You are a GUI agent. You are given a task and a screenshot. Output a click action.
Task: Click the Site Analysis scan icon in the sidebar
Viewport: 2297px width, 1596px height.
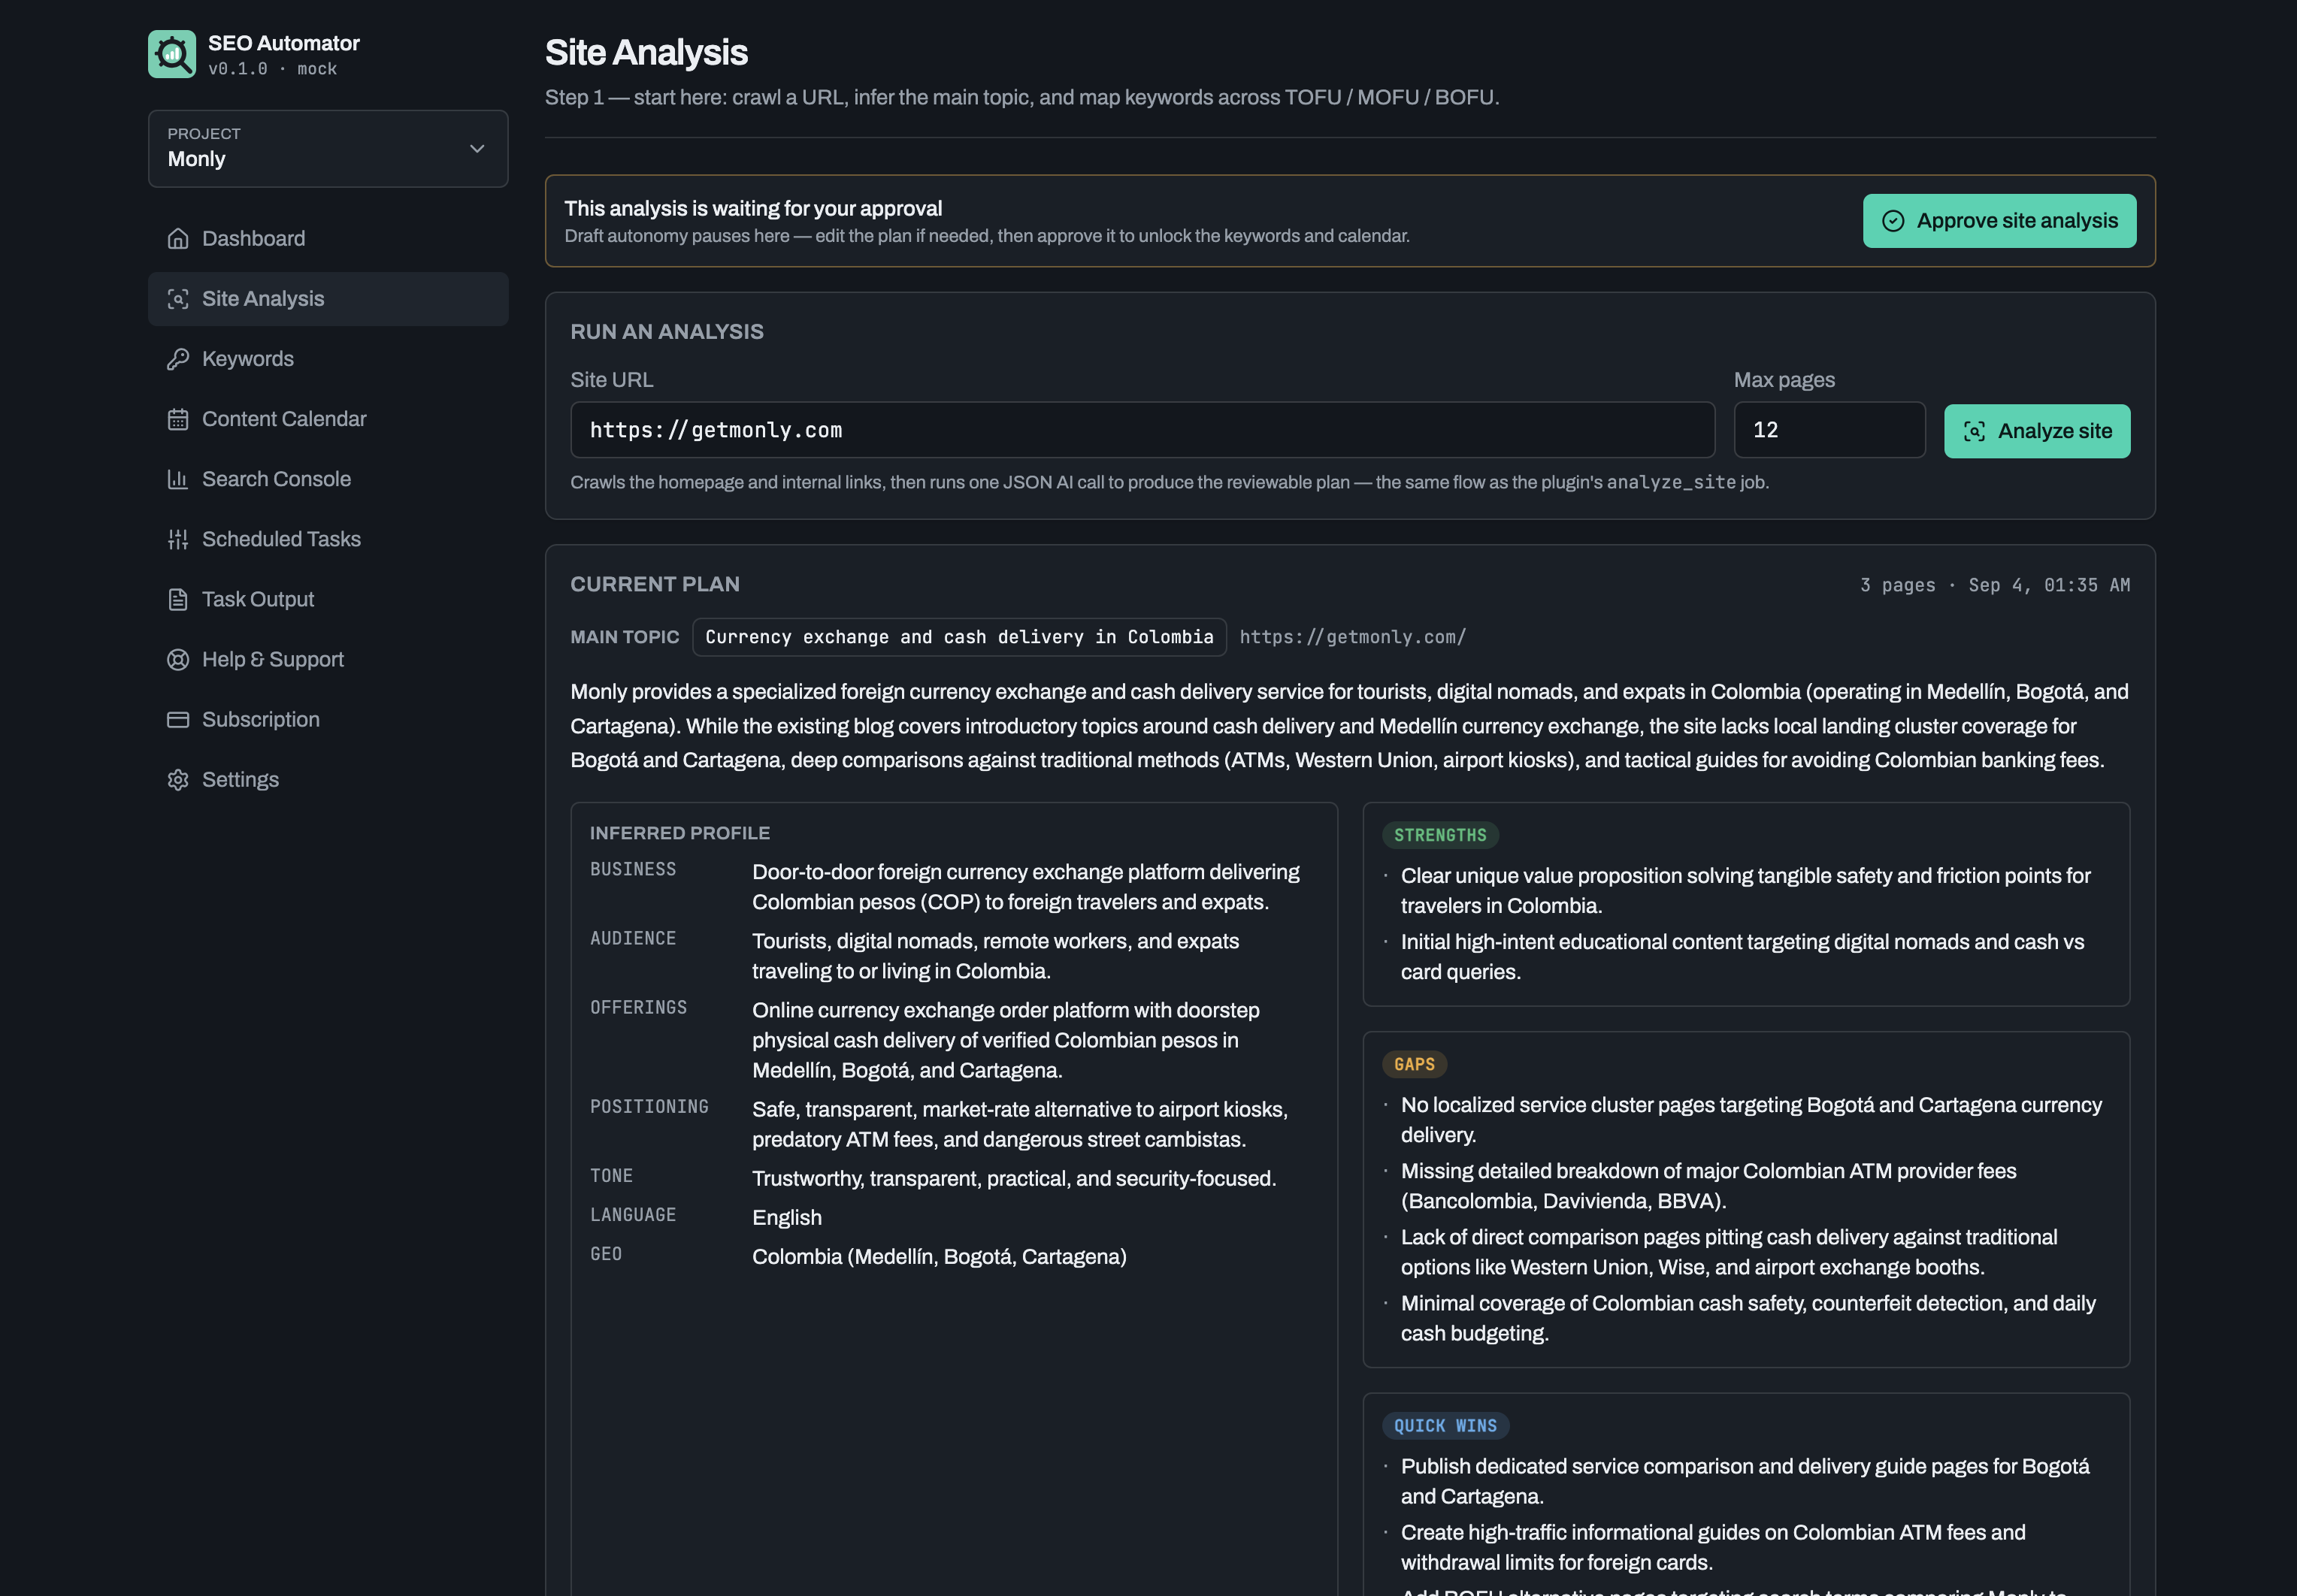pyautogui.click(x=178, y=299)
